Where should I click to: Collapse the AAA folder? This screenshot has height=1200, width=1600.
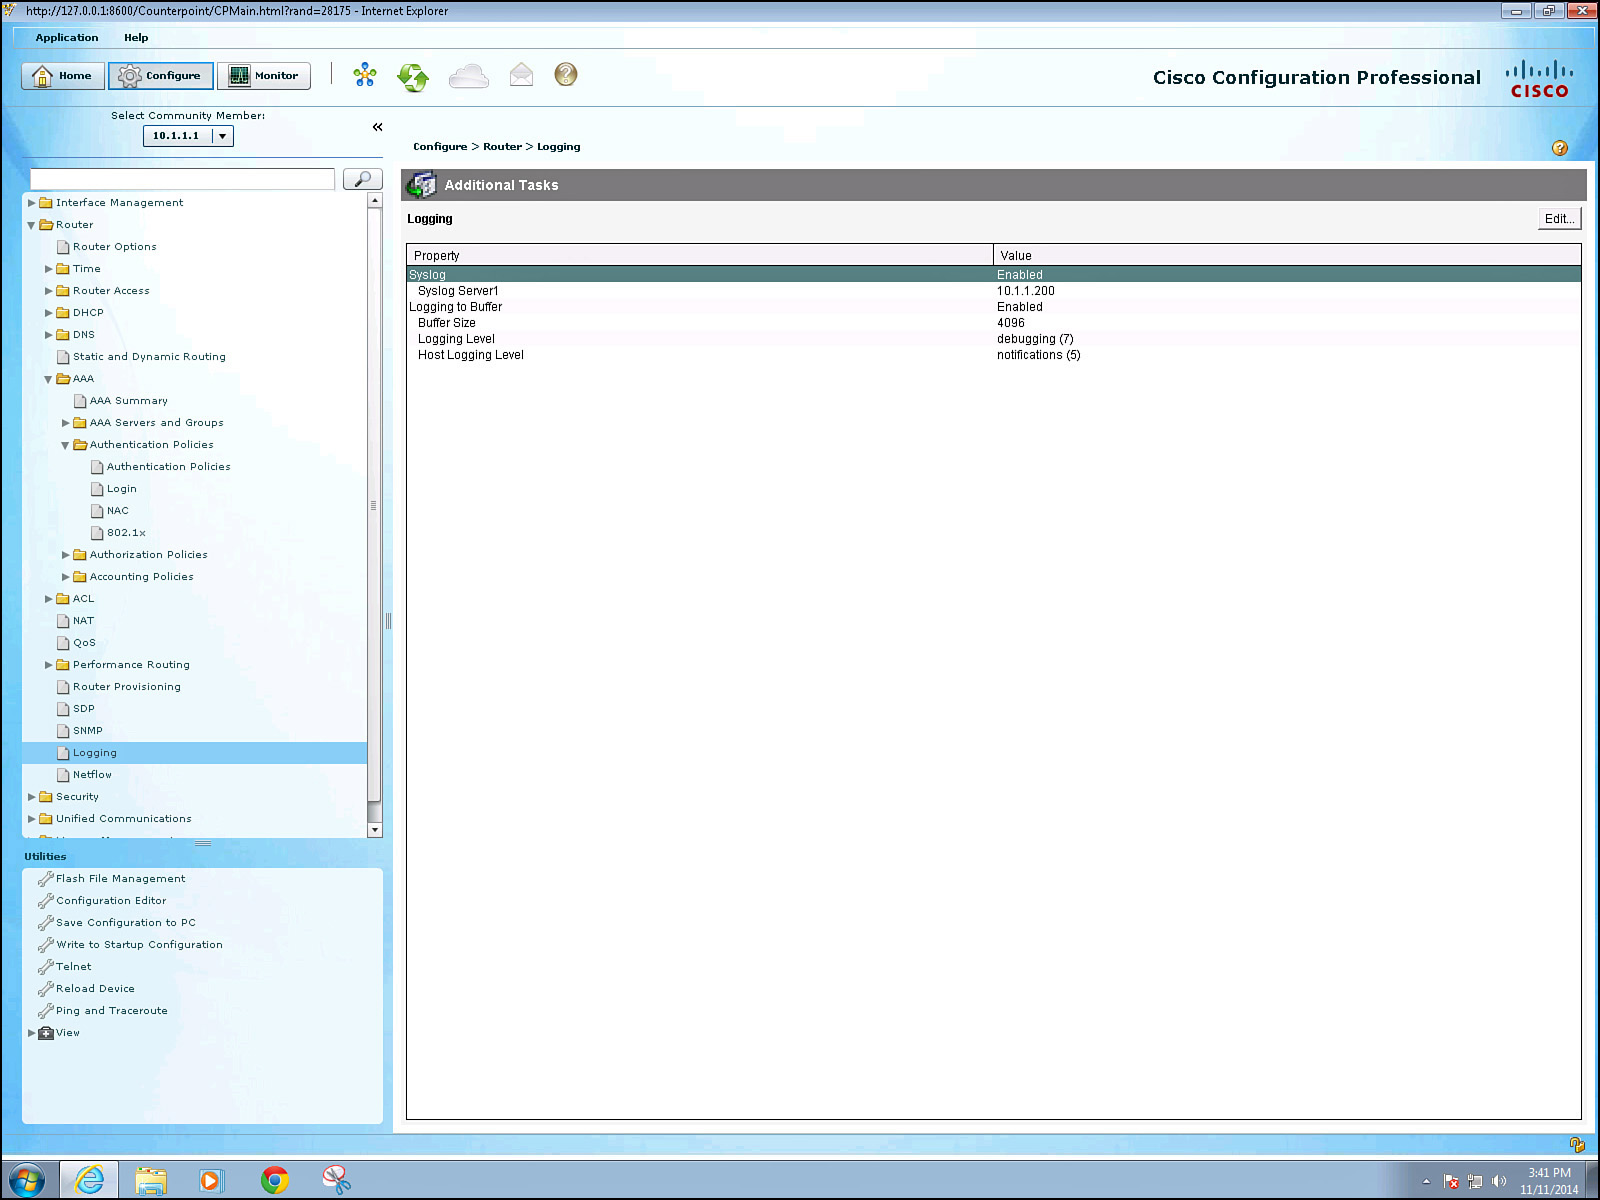(x=48, y=379)
